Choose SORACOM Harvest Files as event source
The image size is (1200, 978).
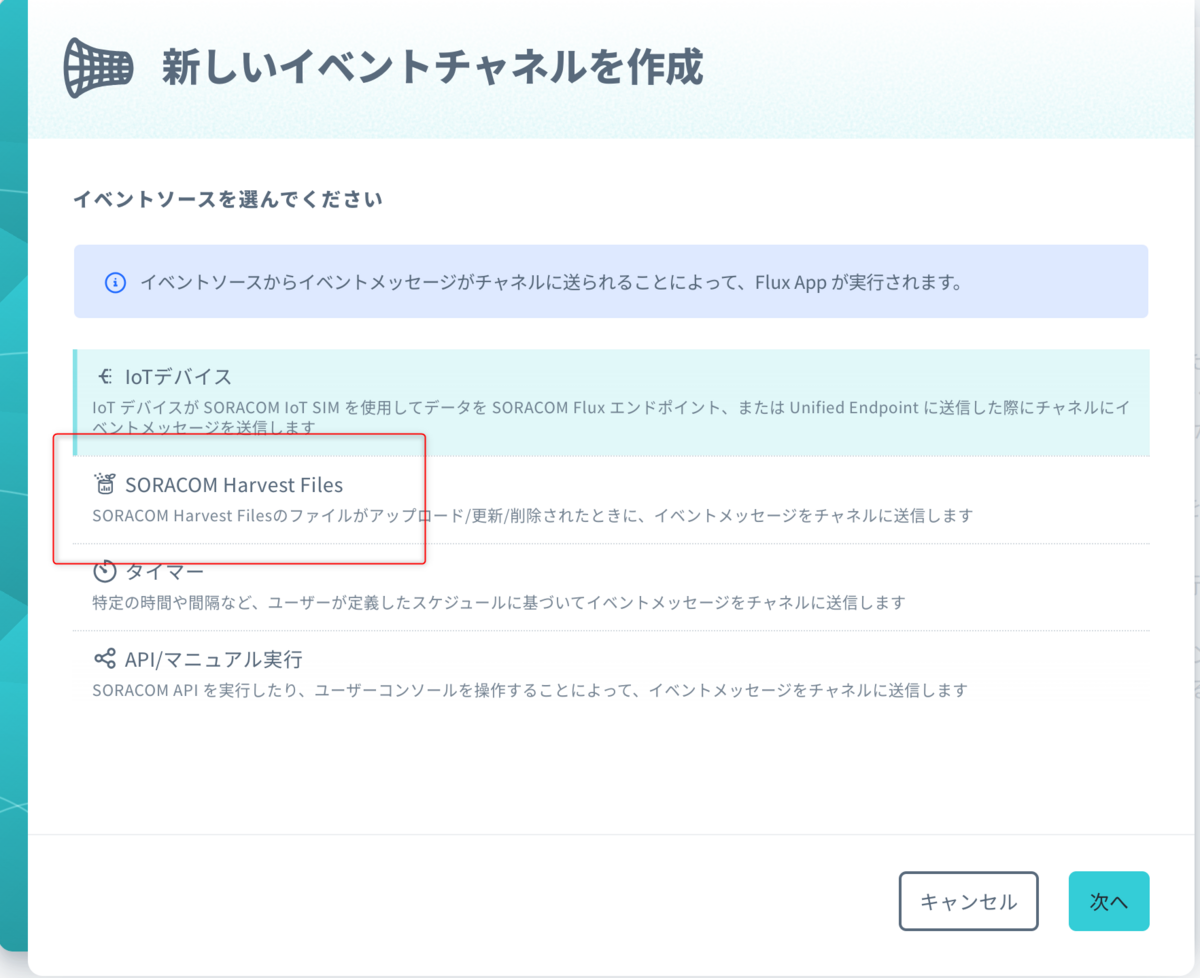(612, 500)
